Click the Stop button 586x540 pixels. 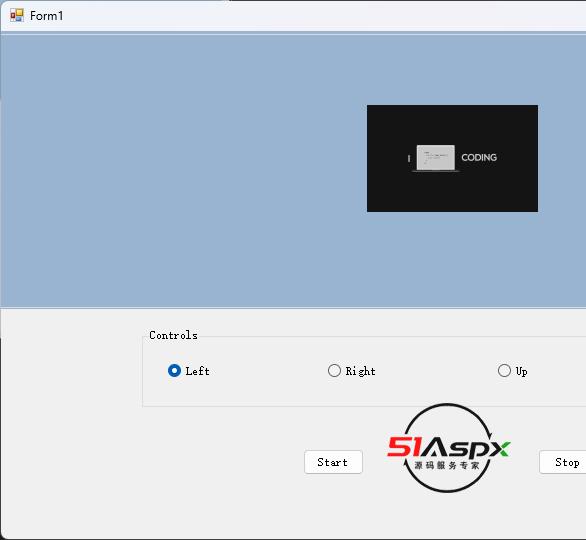coord(563,462)
